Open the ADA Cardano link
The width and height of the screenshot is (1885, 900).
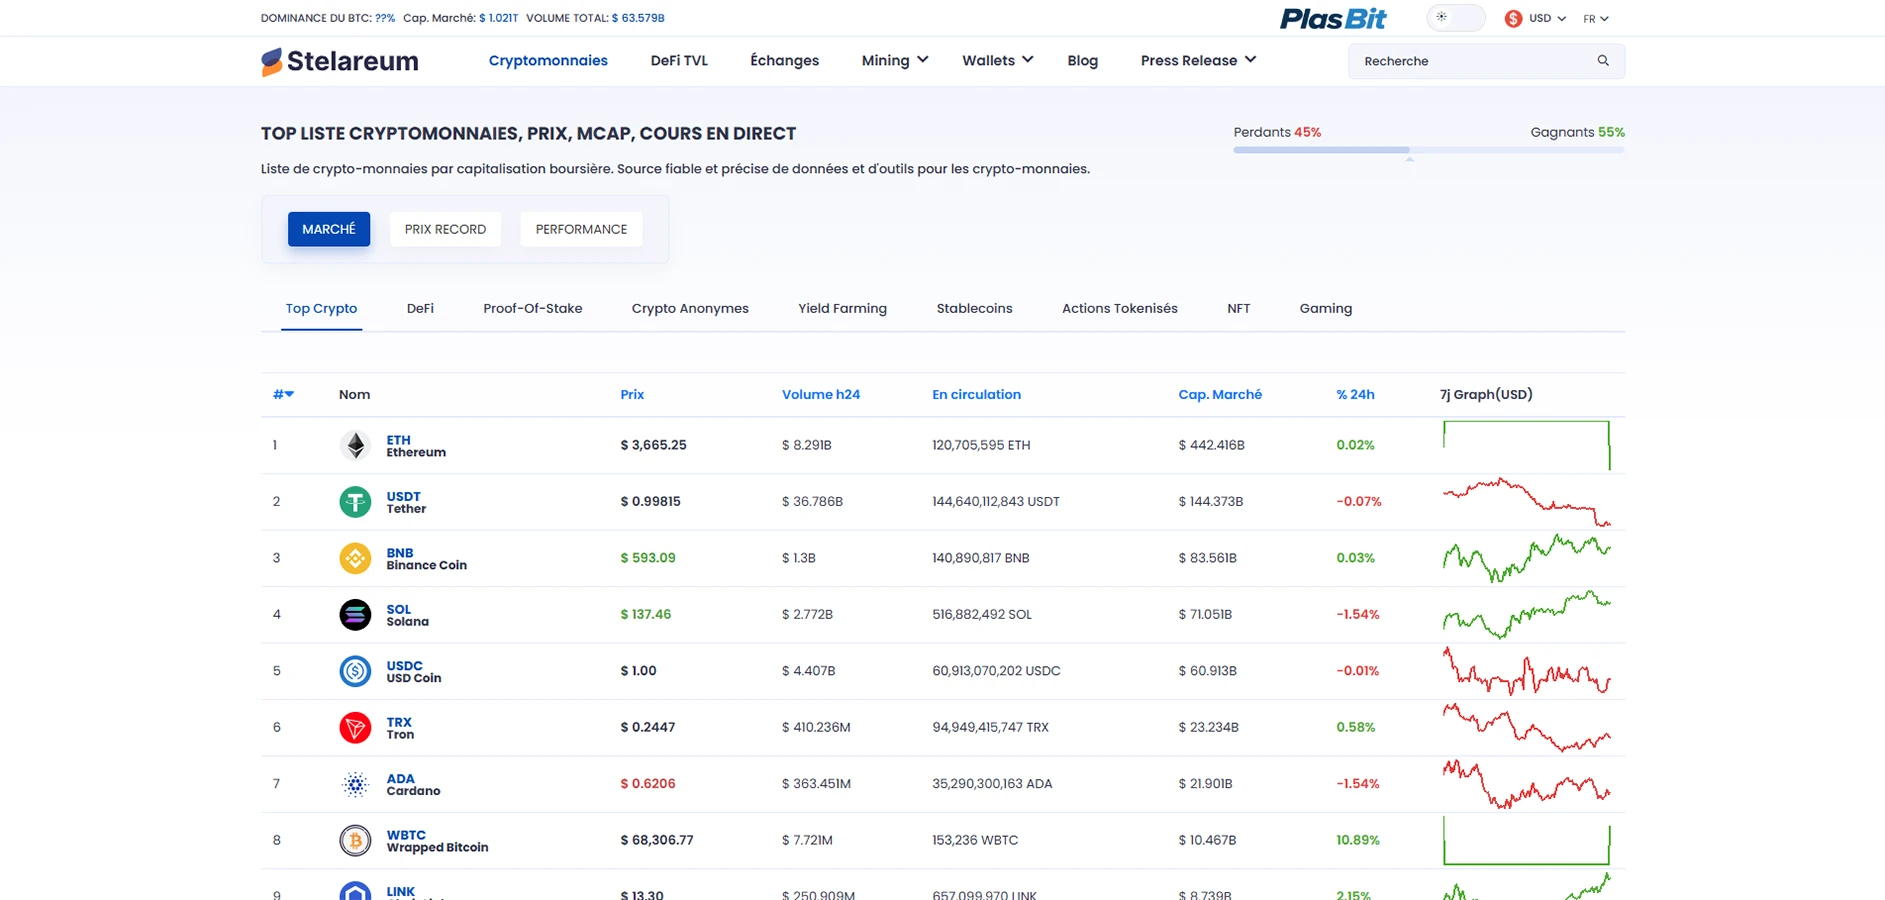413,785
